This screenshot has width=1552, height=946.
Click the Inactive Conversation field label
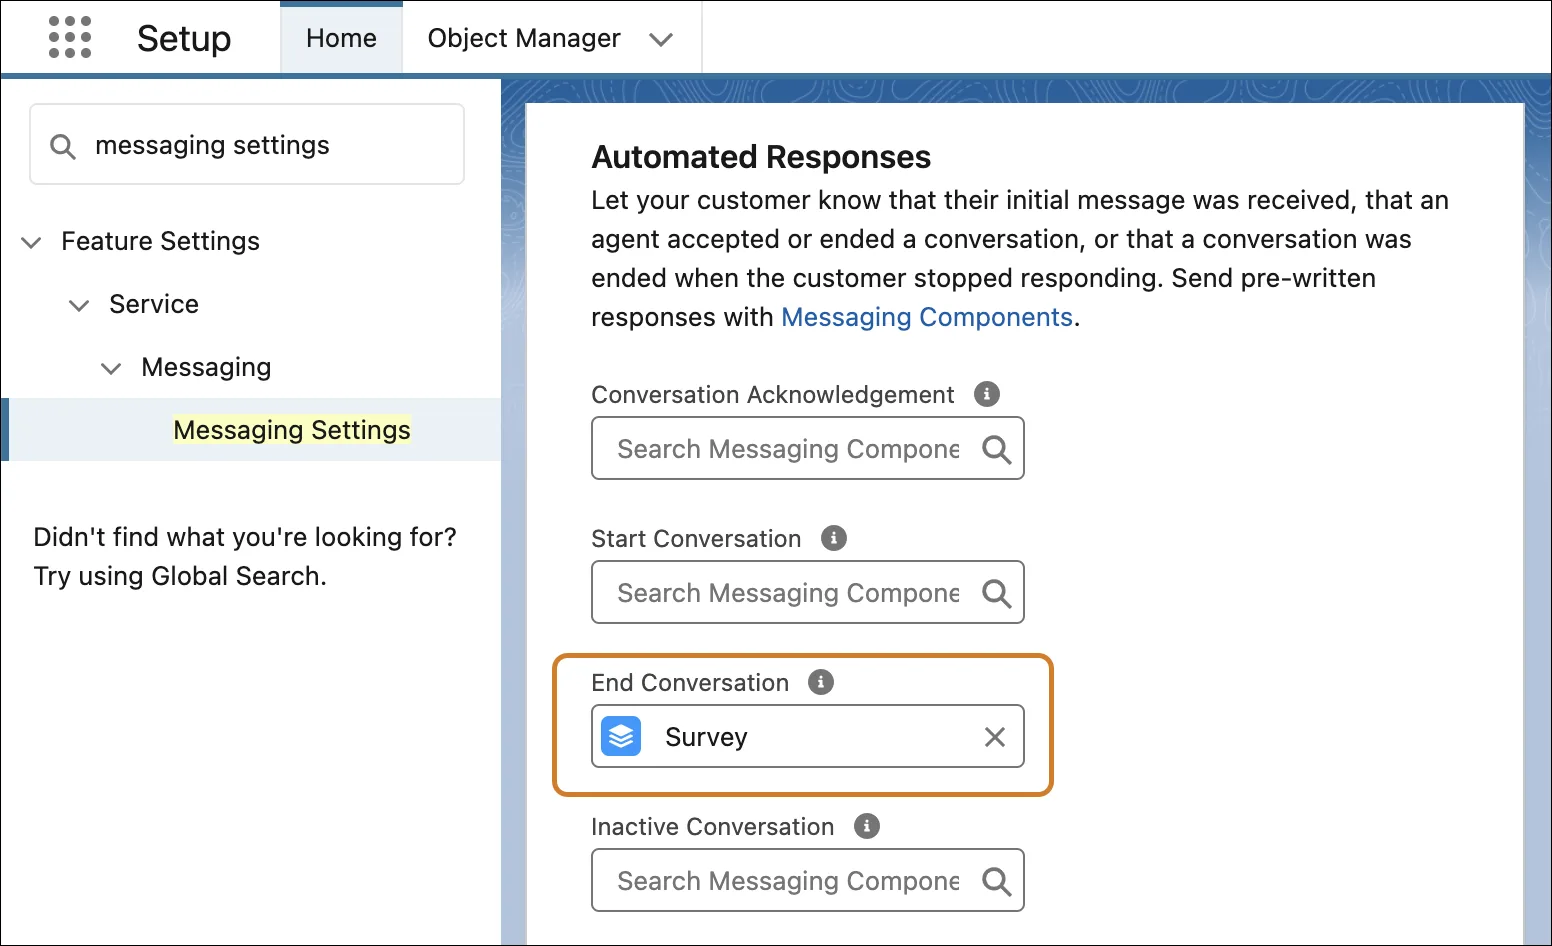click(713, 827)
